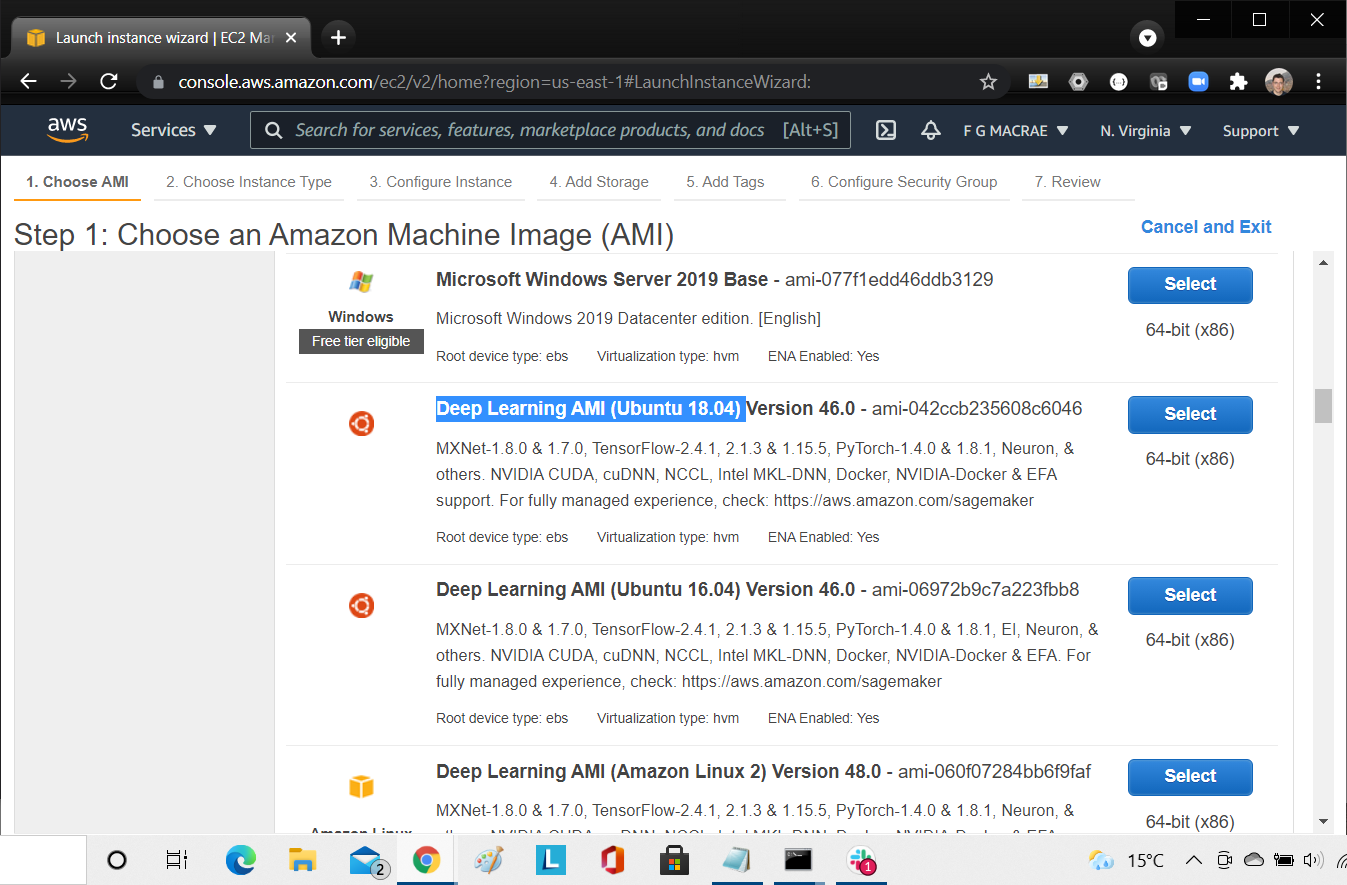Select Deep Learning AMI Ubuntu 16.04

1190,595
